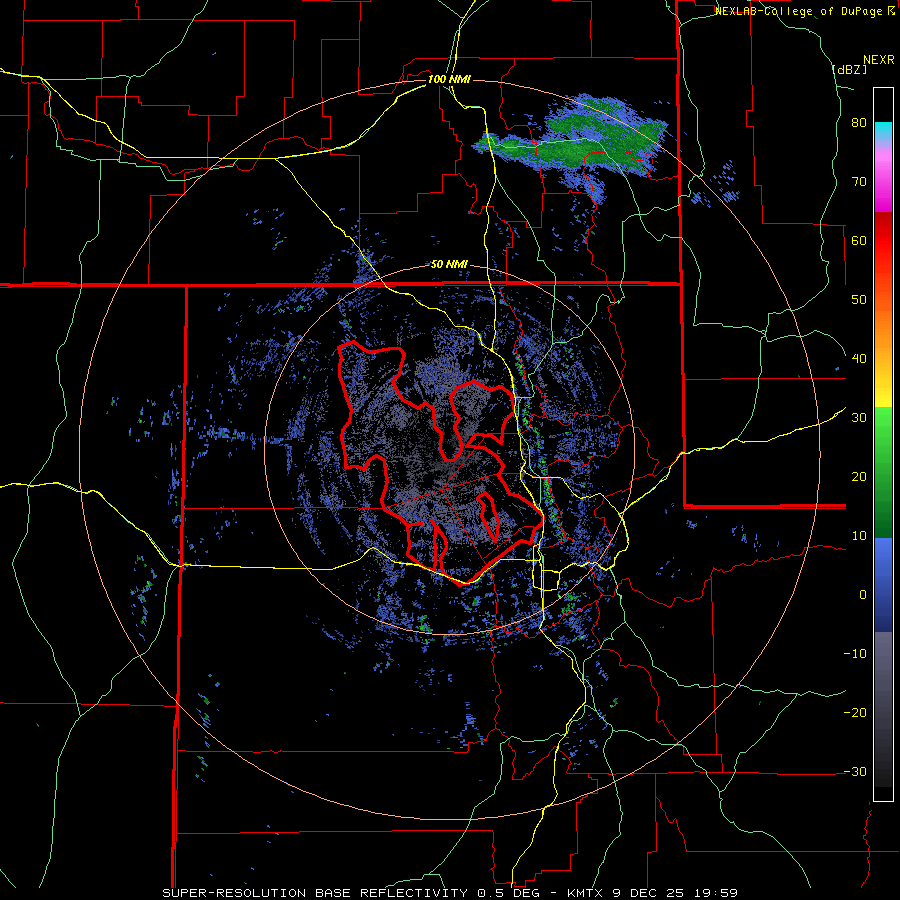Click the [dBZ] unit label
The width and height of the screenshot is (900, 900).
[849, 69]
